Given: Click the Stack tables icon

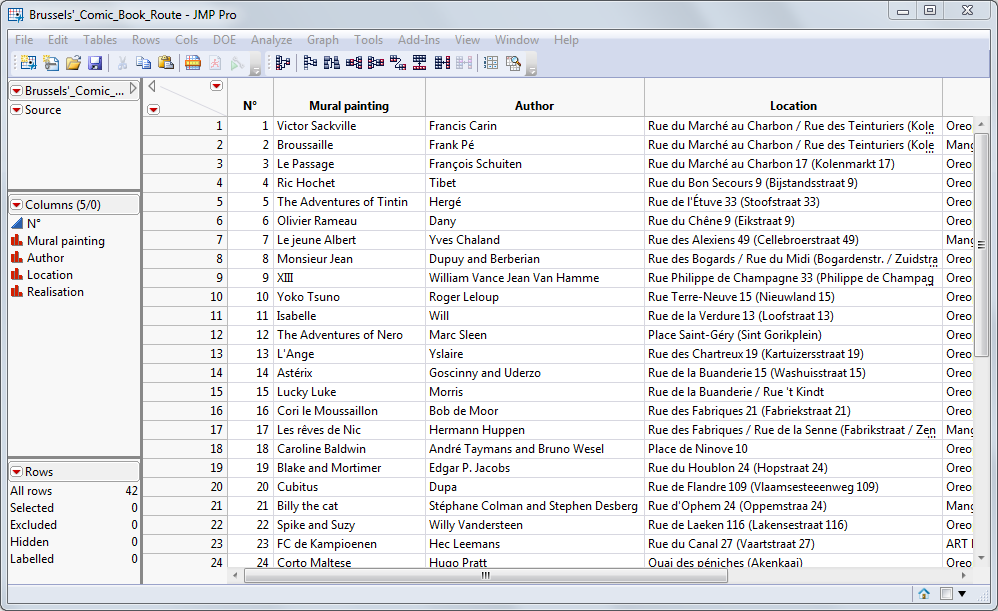Looking at the screenshot, I should (x=354, y=62).
